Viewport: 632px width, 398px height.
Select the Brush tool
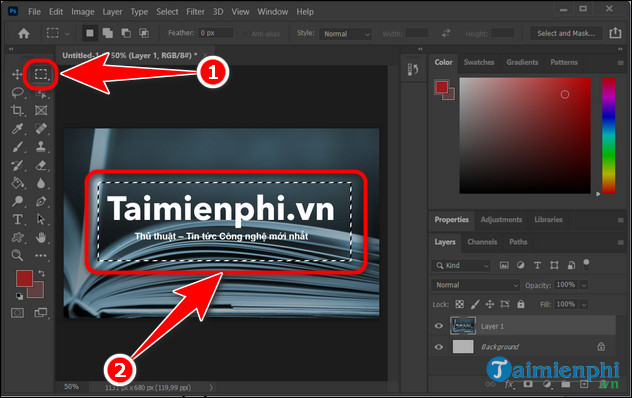pyautogui.click(x=17, y=147)
